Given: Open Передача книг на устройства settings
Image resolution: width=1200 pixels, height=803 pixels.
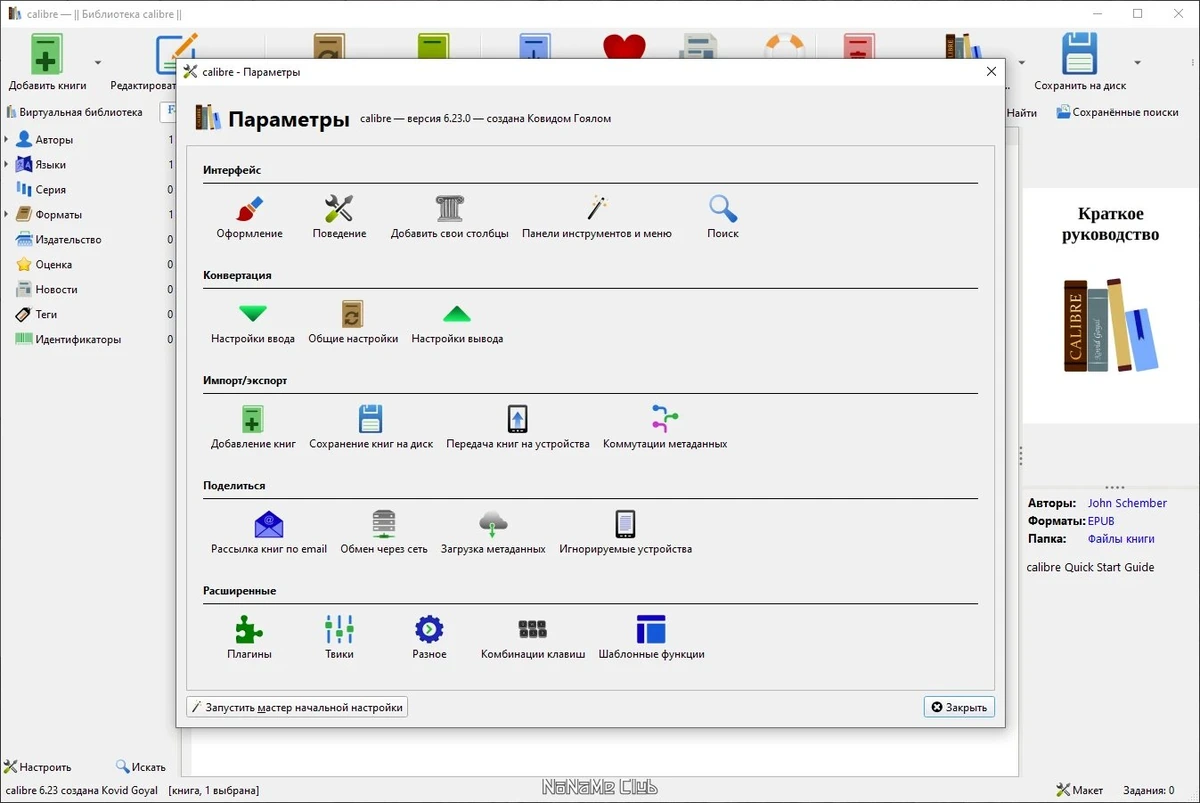Looking at the screenshot, I should point(518,427).
